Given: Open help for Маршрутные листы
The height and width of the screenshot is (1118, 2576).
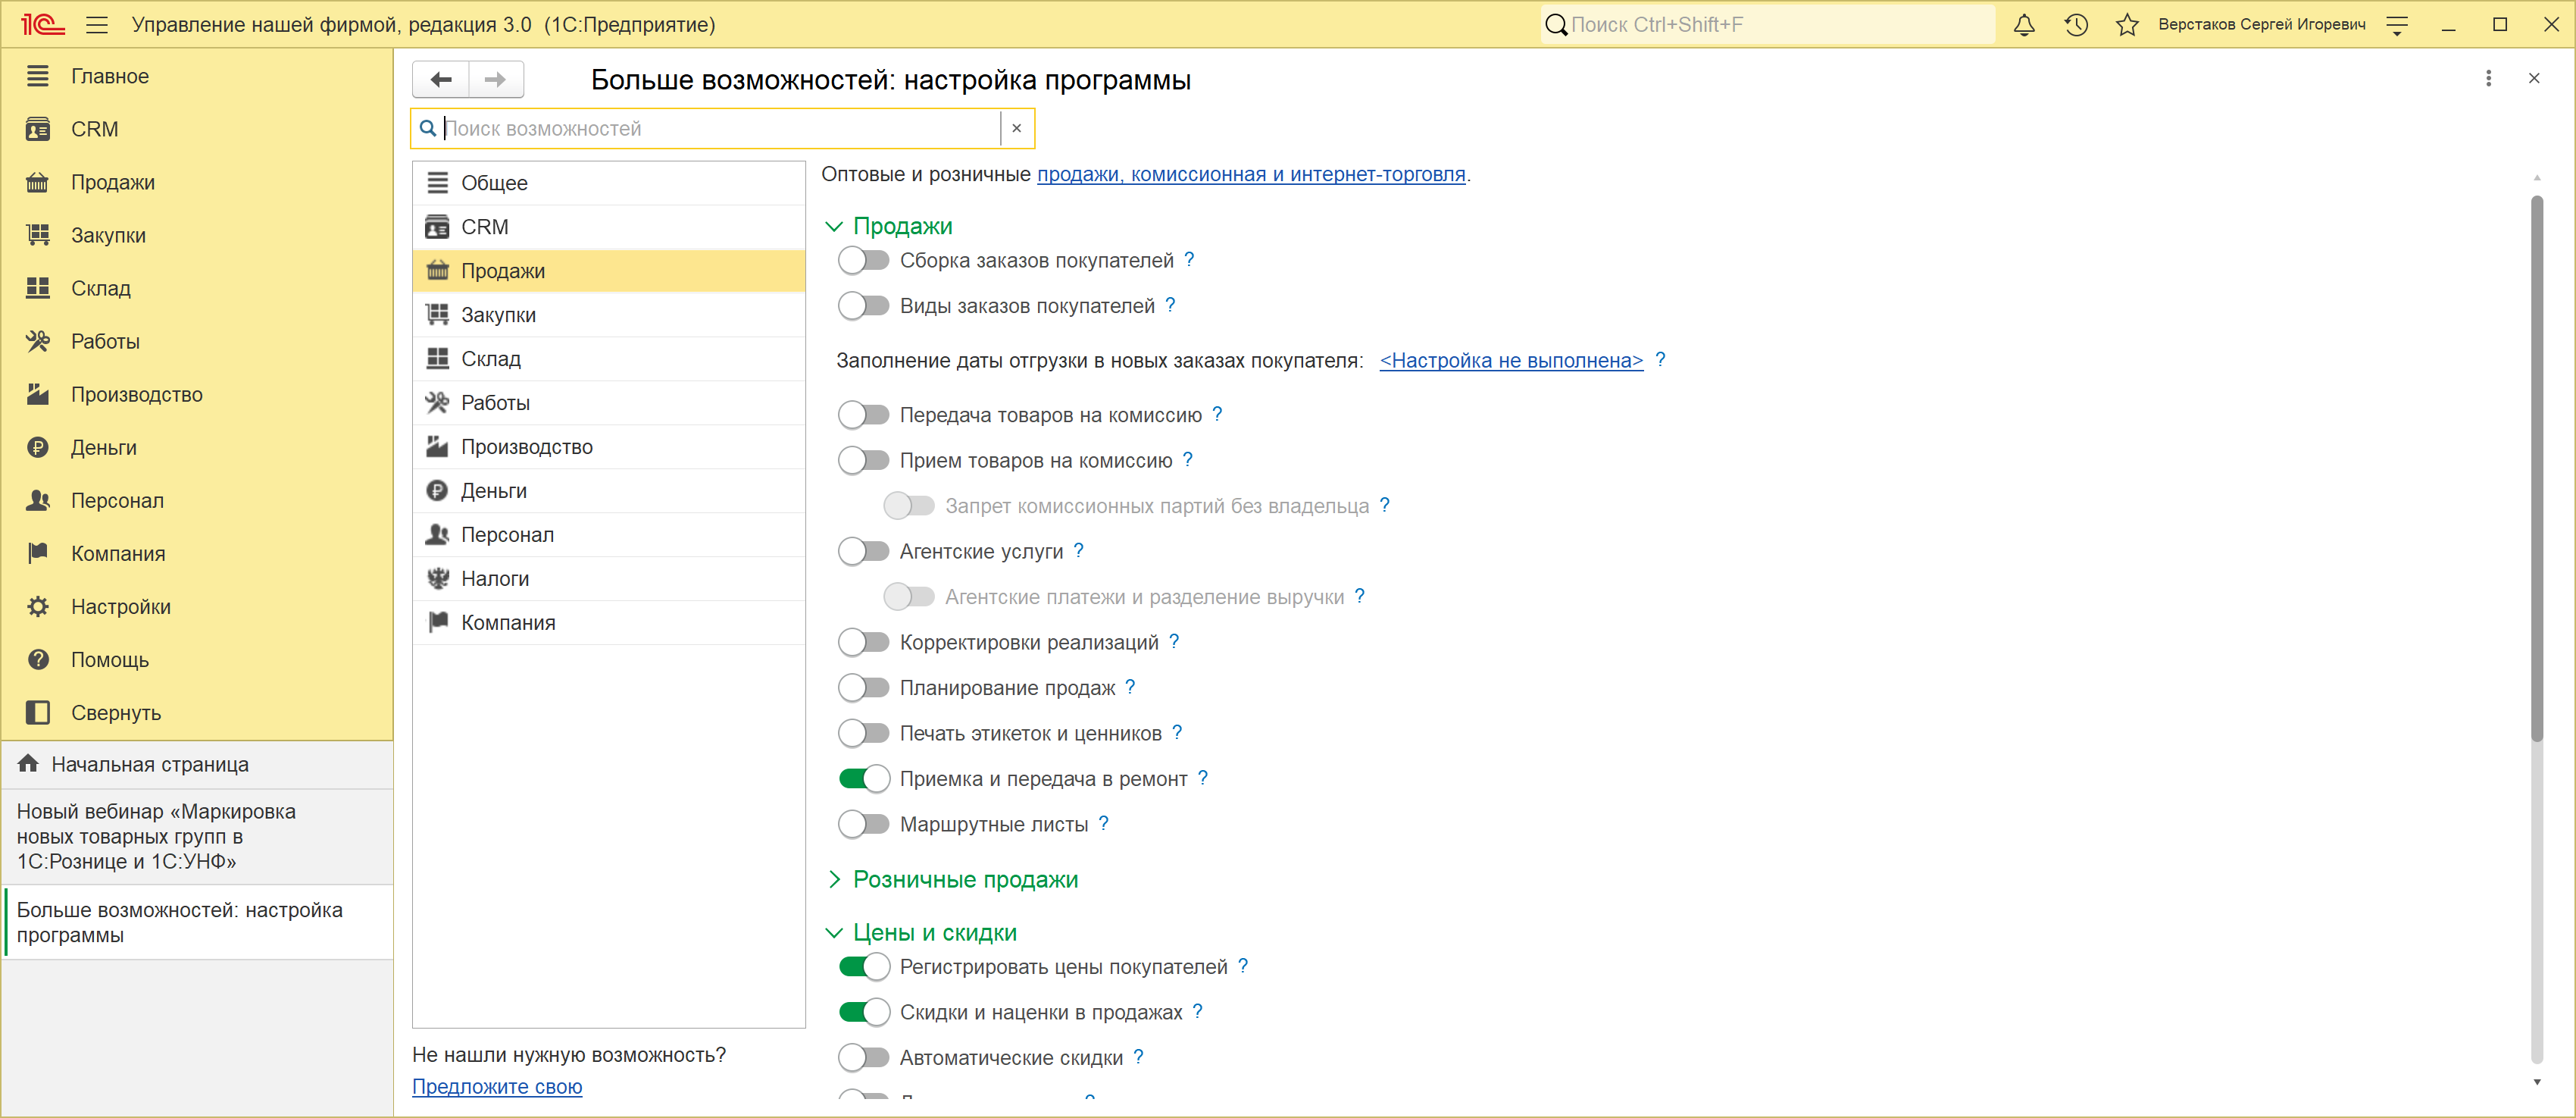Looking at the screenshot, I should pos(1103,823).
